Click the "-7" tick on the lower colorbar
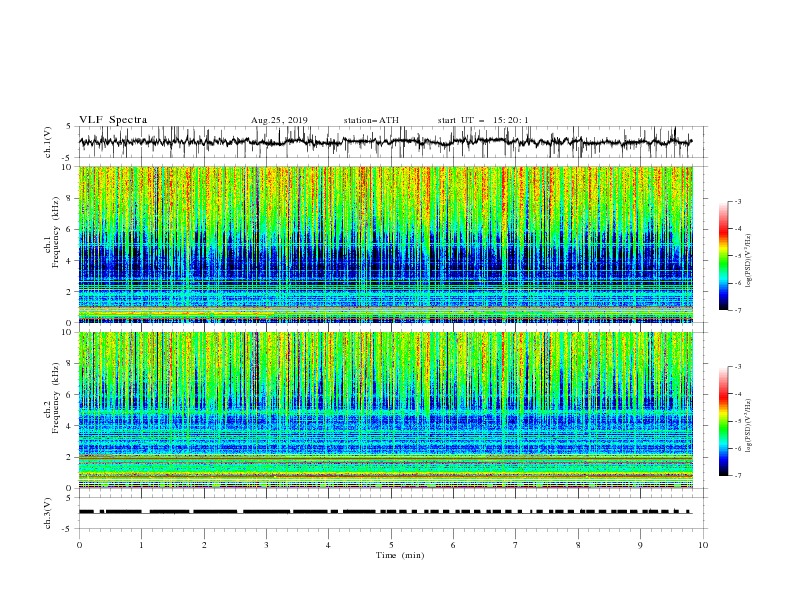792x612 pixels. 738,476
